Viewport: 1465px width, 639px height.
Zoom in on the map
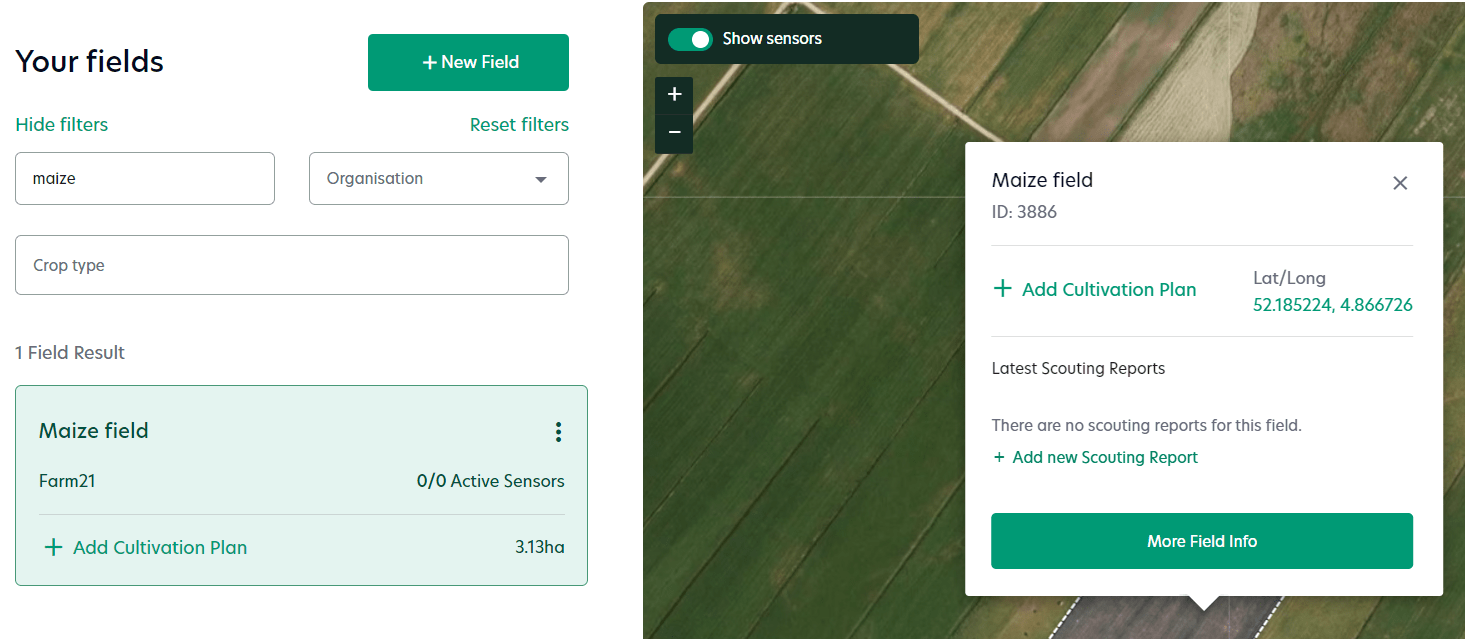coord(673,93)
